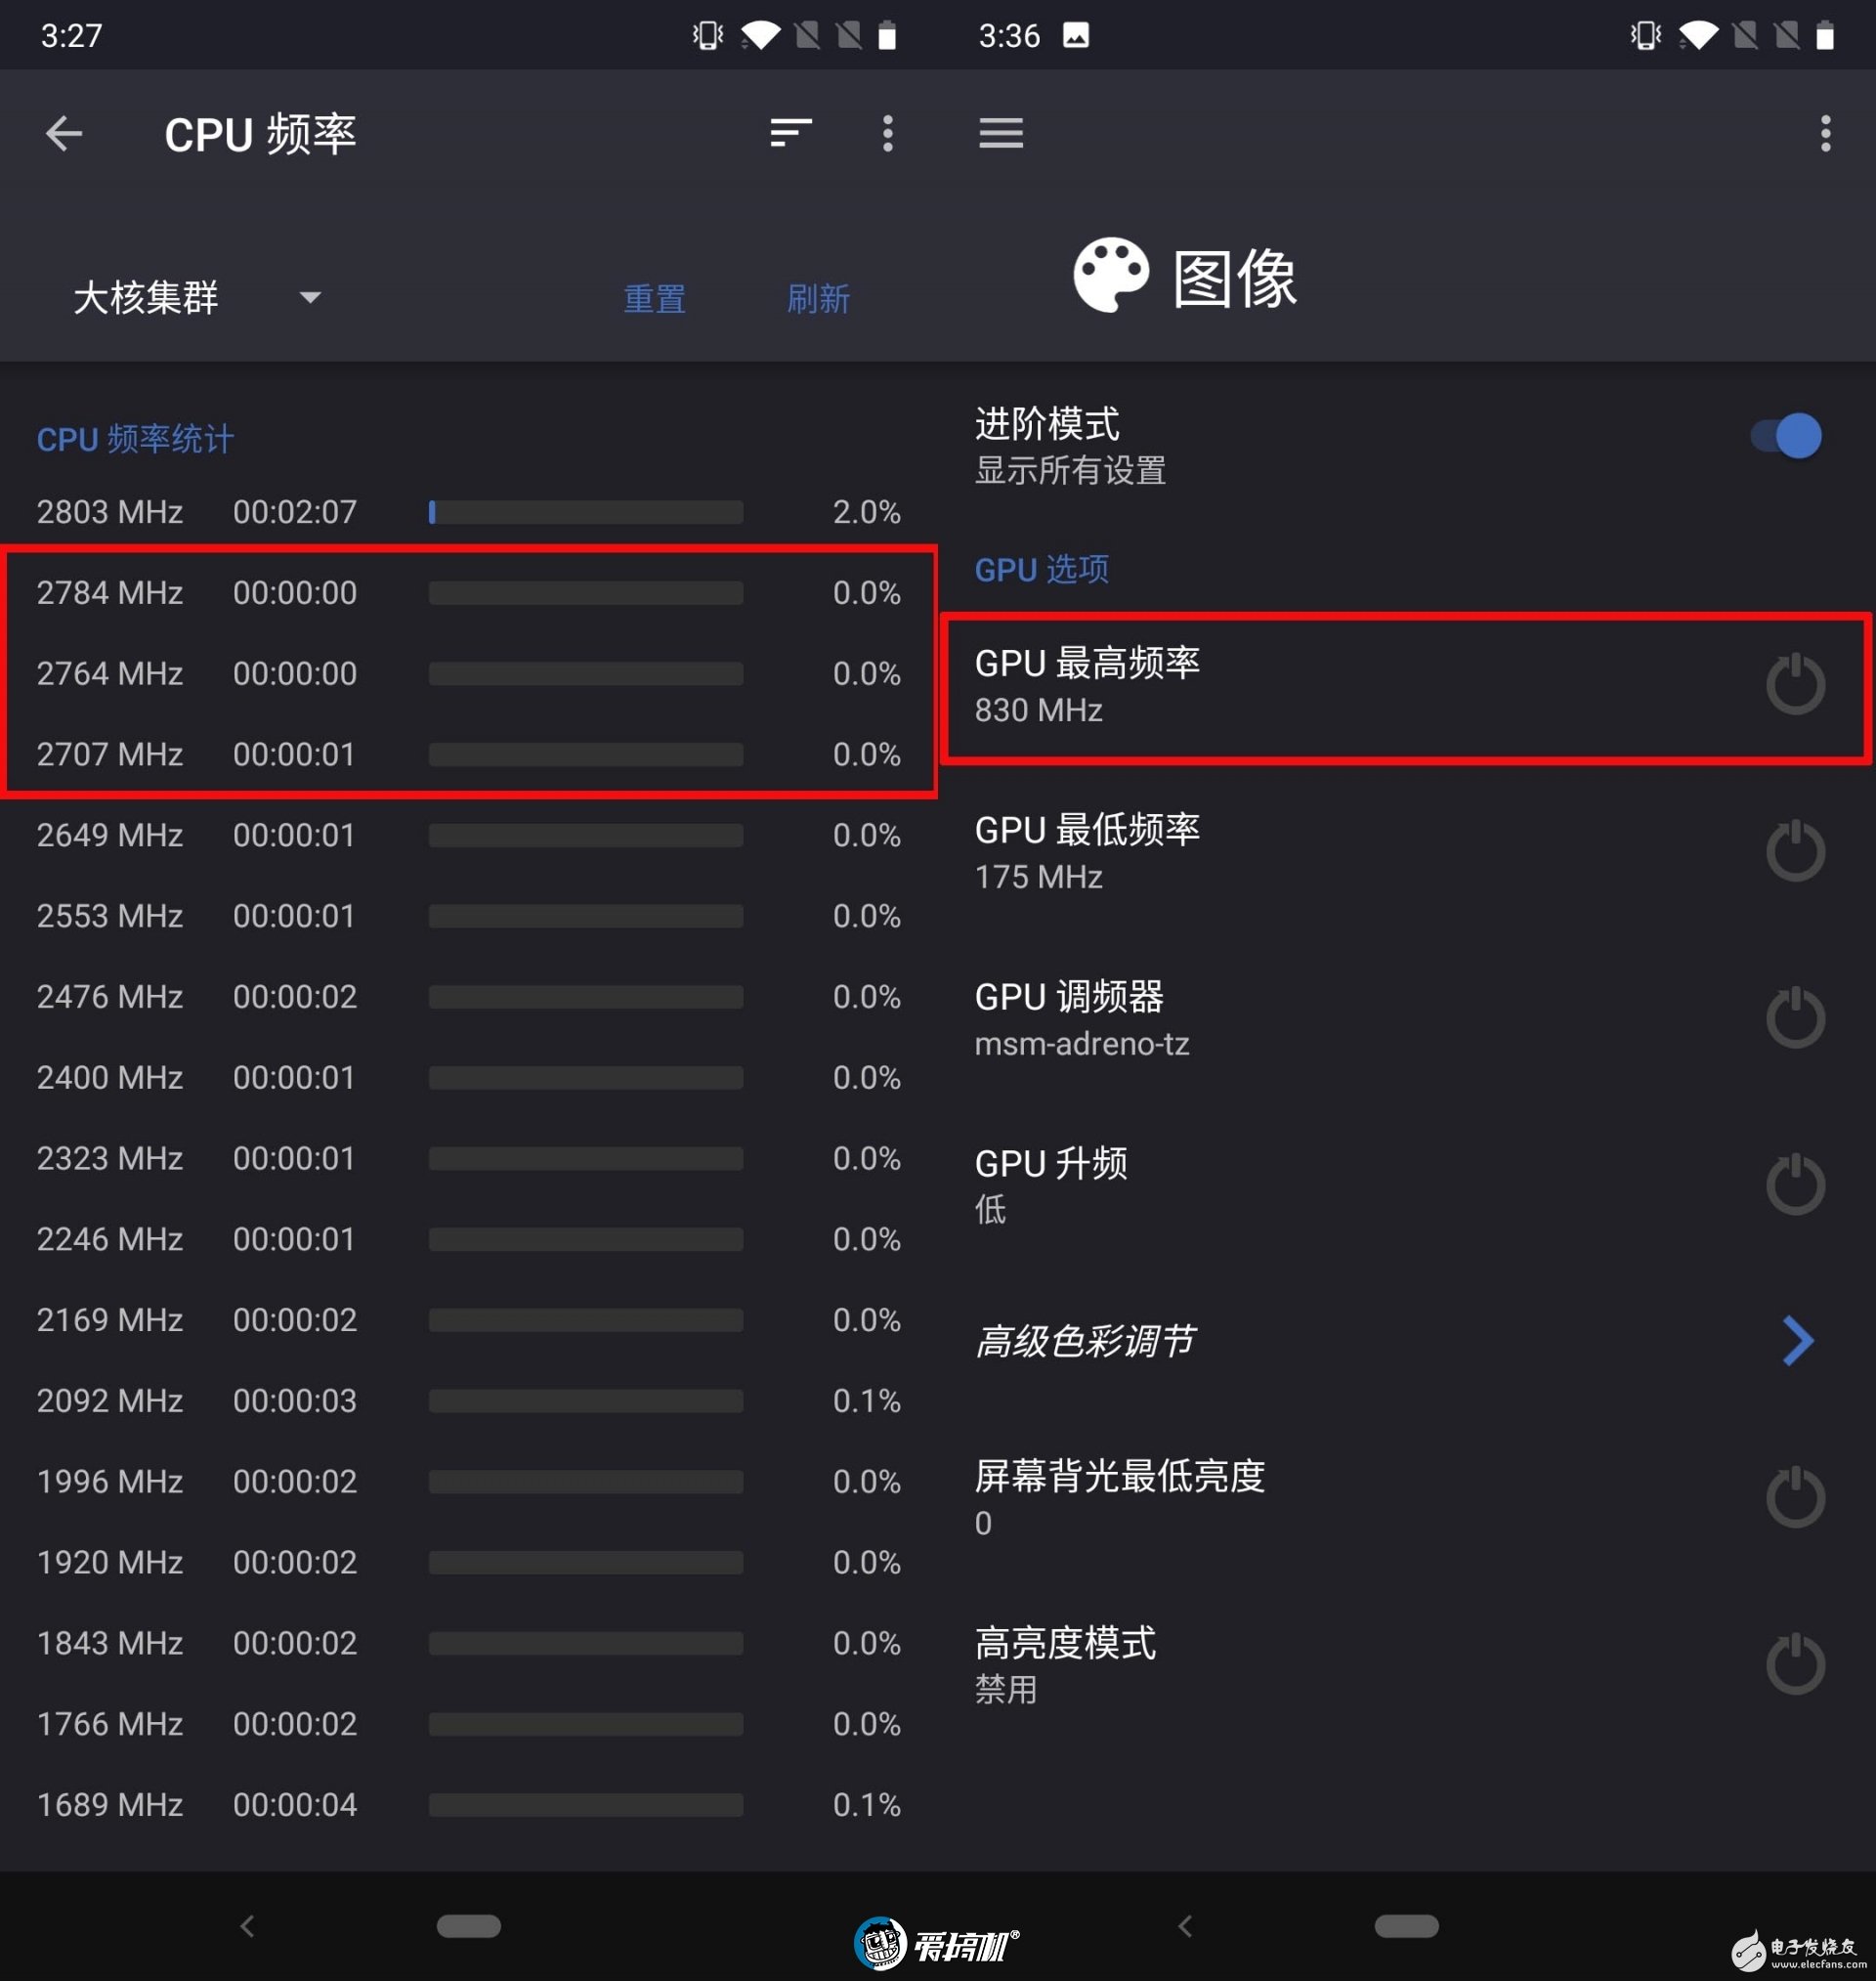Image resolution: width=1876 pixels, height=1981 pixels.
Task: Open the navigation drawer via hamburger icon
Action: 1001,133
